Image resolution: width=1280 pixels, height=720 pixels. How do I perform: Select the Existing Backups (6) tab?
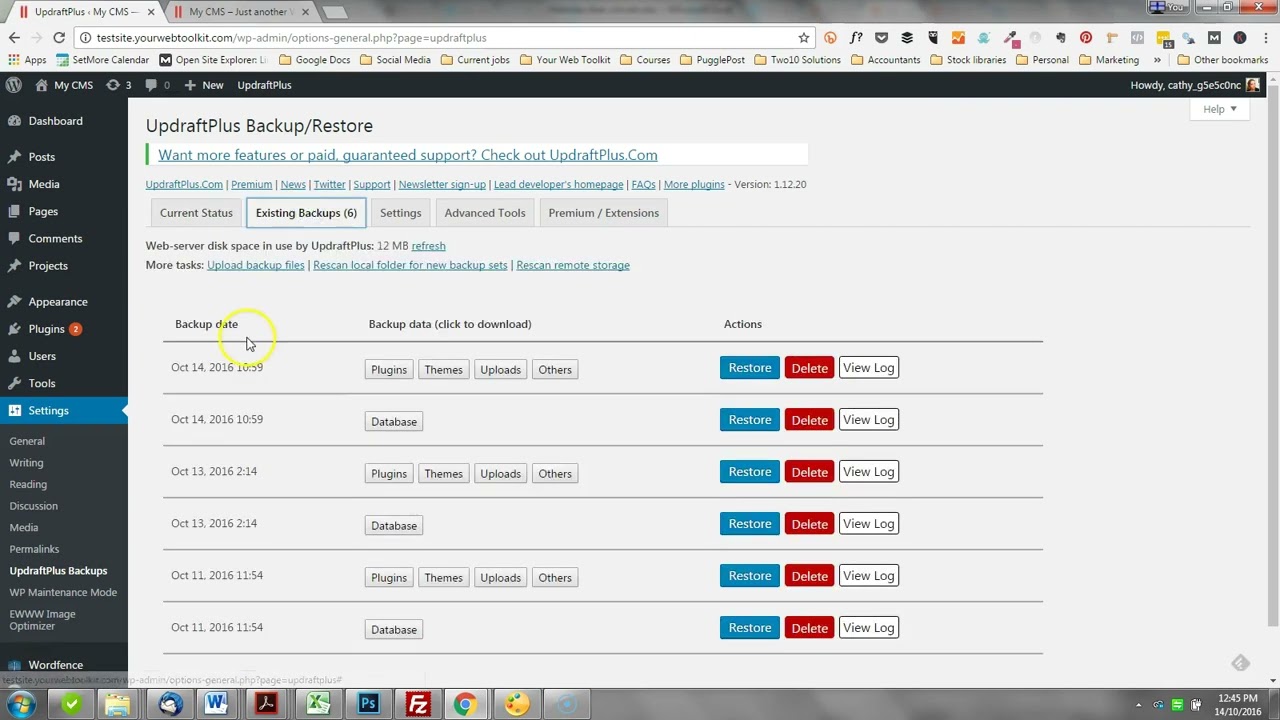[x=306, y=213]
